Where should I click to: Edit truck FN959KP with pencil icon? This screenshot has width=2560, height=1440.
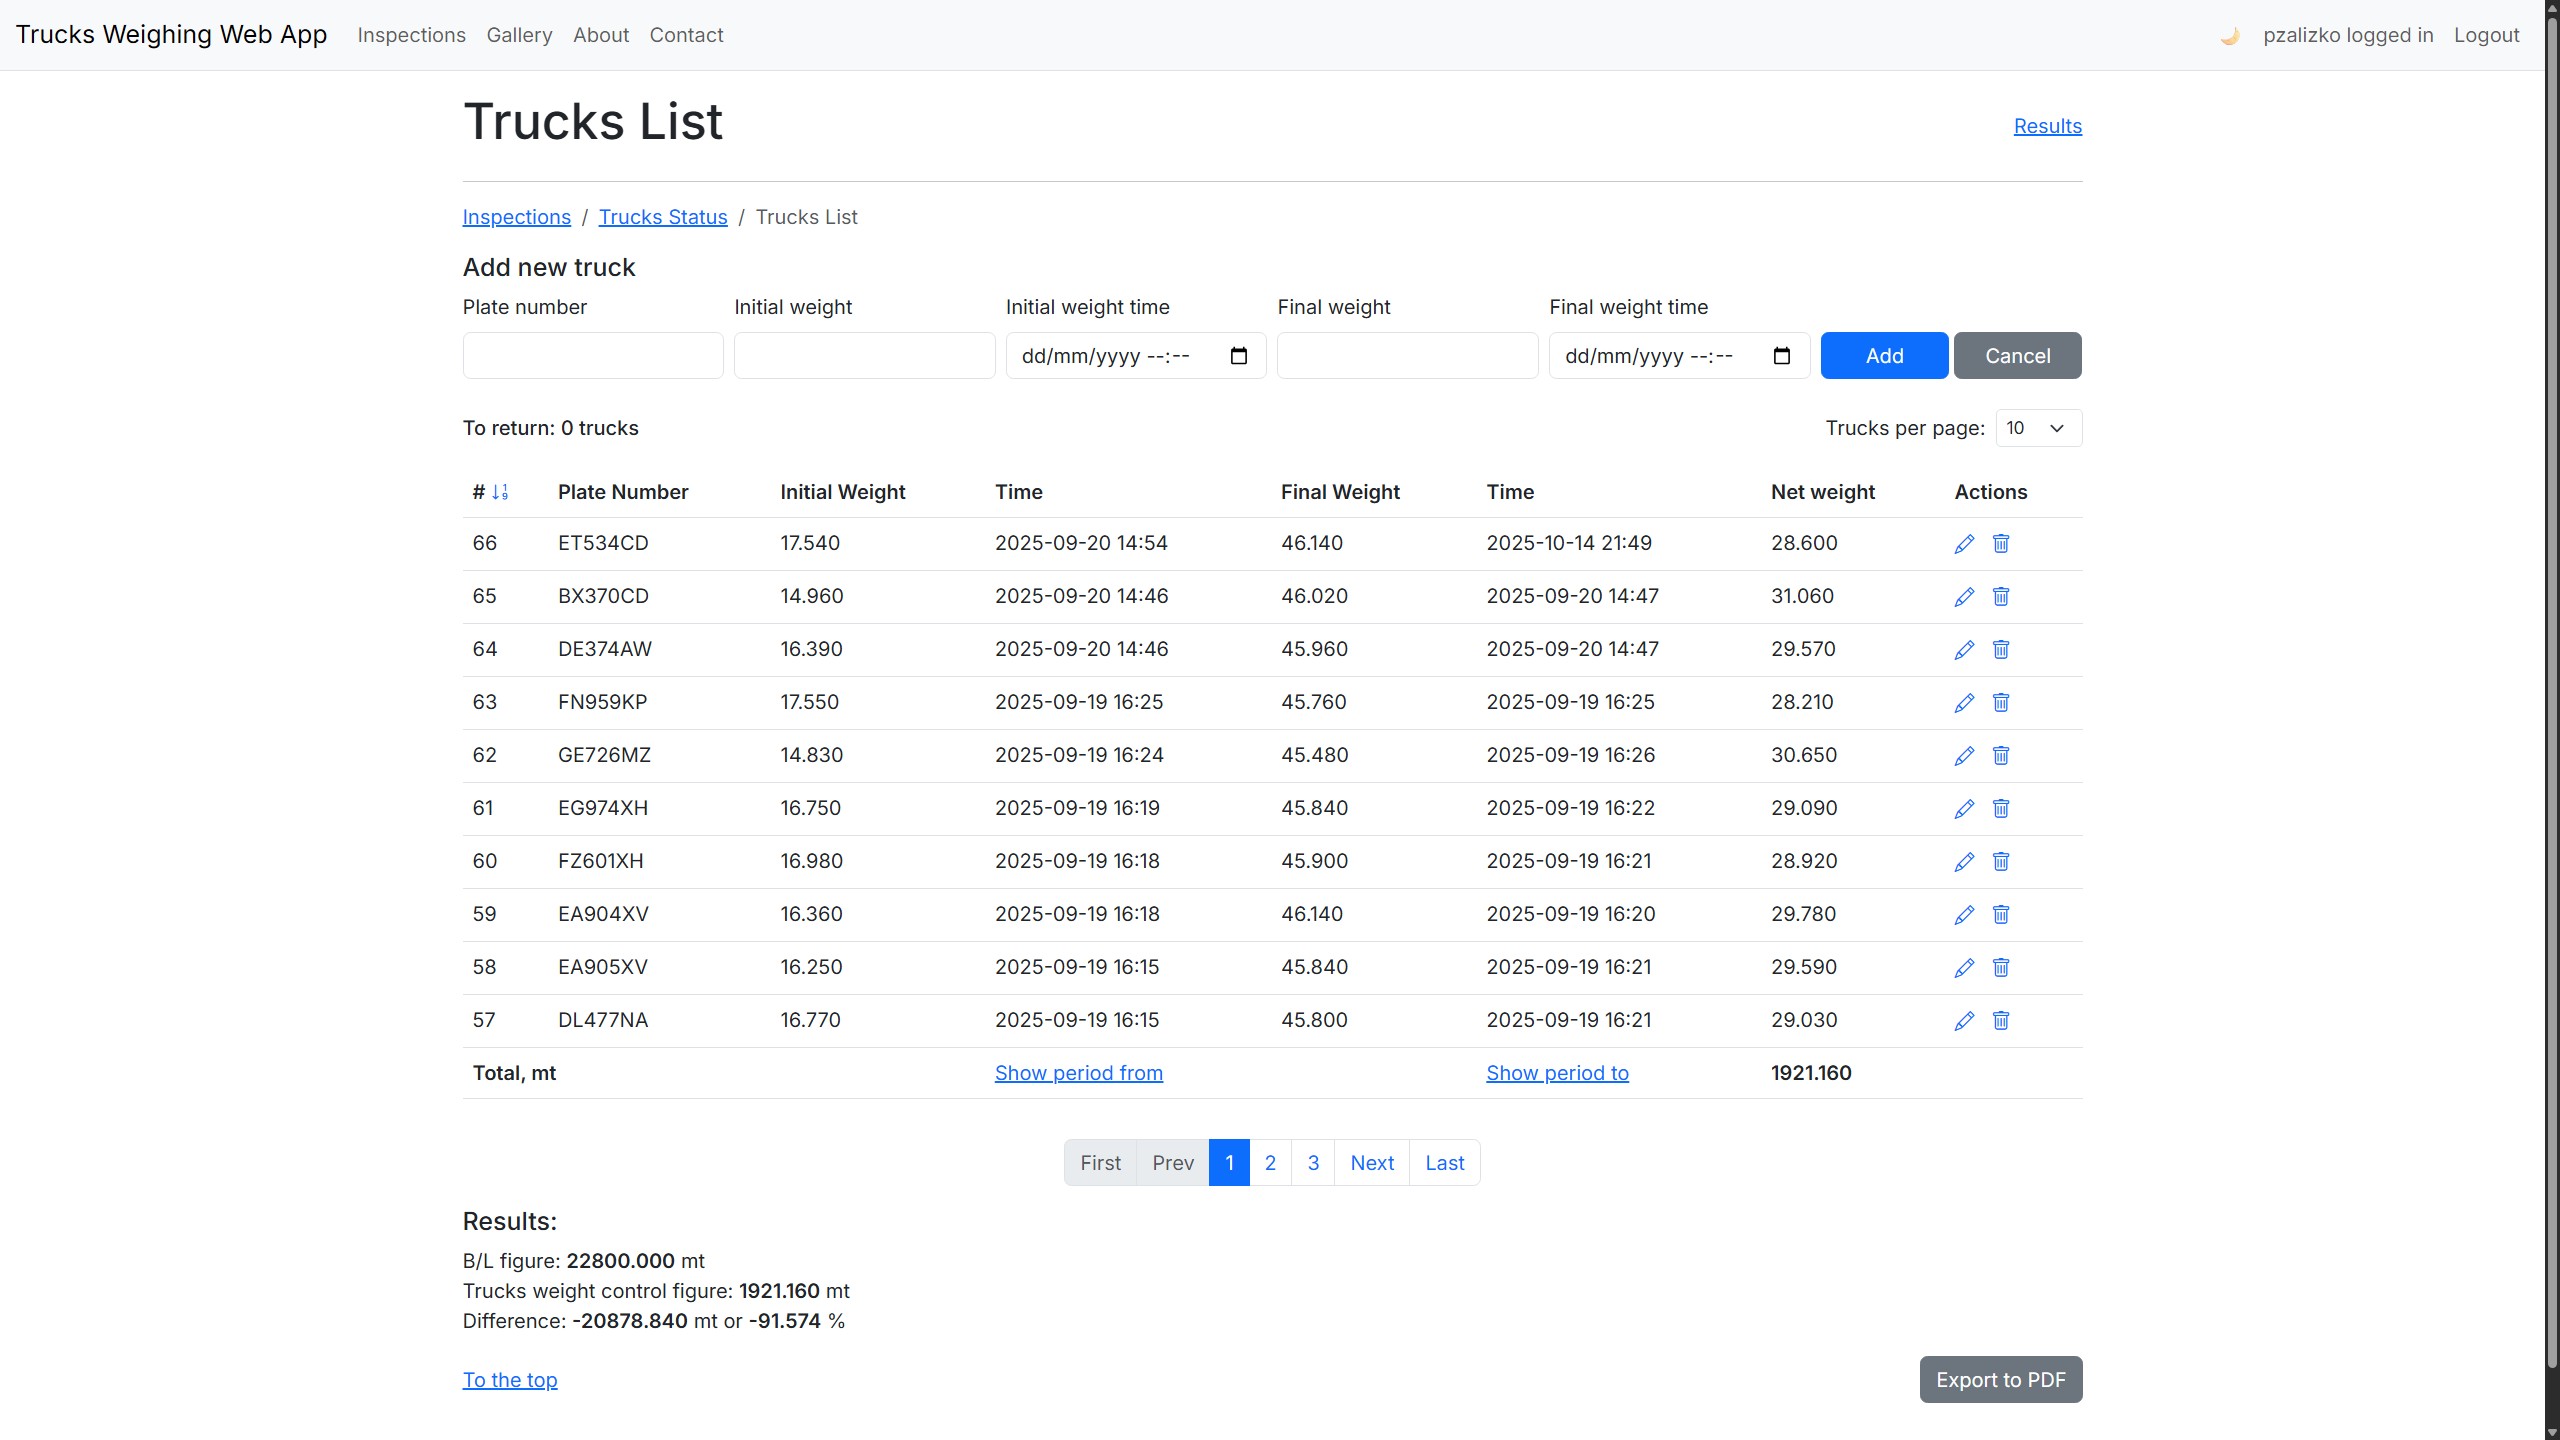[1964, 703]
